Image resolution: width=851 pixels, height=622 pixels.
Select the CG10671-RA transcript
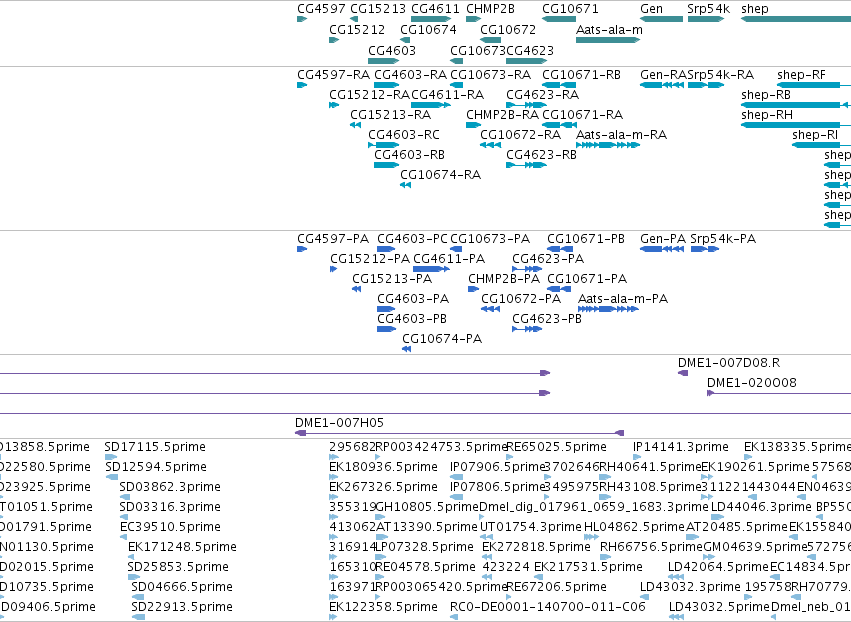coord(559,125)
